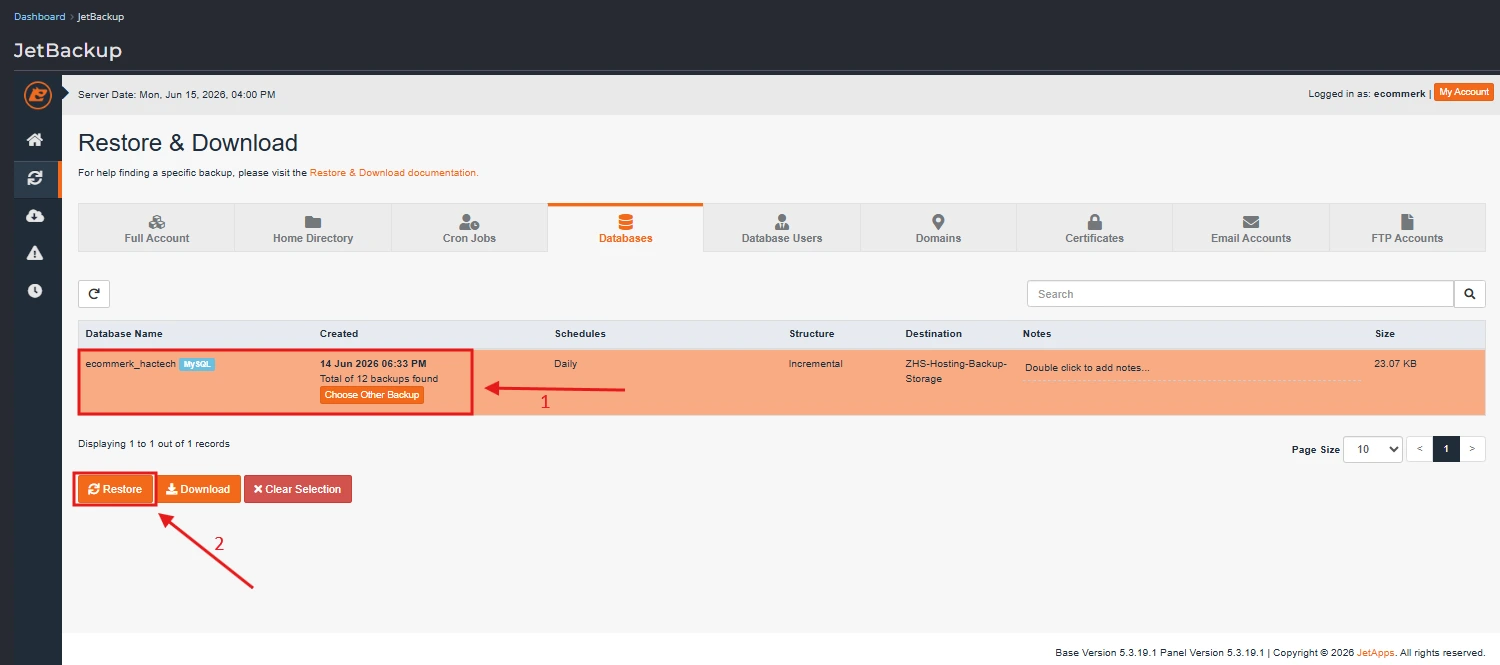
Task: Click the Server Date text
Action: tap(177, 95)
